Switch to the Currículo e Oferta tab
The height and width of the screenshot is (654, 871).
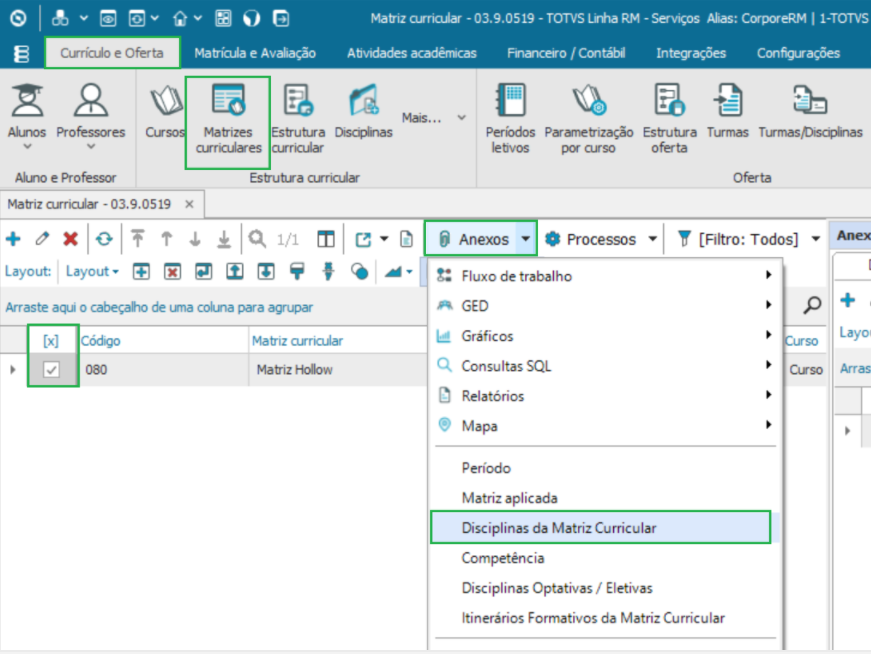[x=112, y=53]
